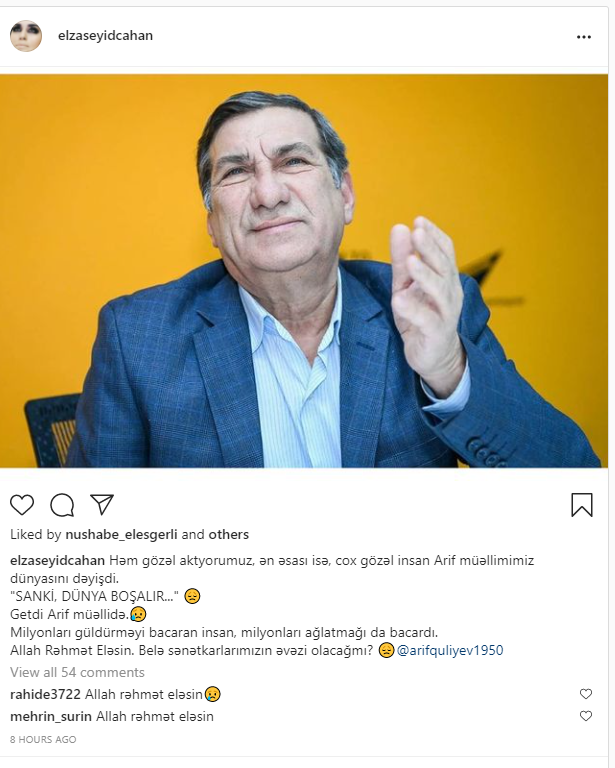The width and height of the screenshot is (615, 768).
Task: Like mehrin_surin's comment
Action: (x=586, y=716)
